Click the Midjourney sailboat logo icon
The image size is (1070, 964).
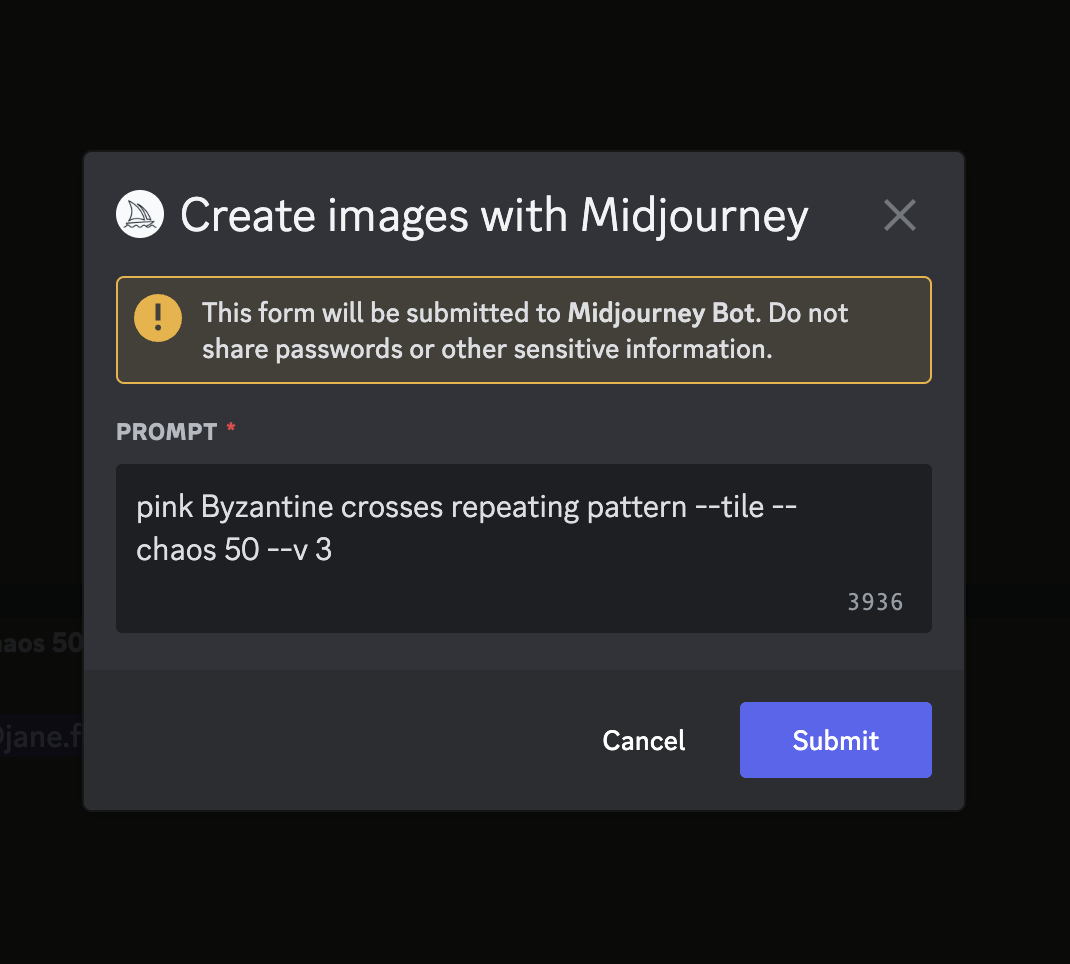140,214
